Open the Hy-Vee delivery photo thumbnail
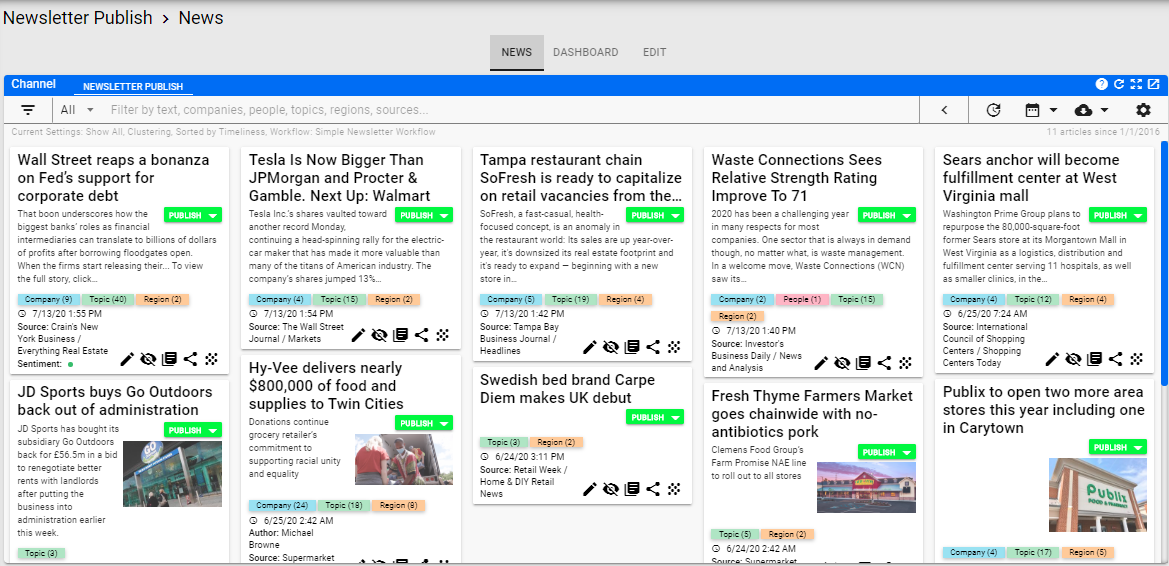Viewport: 1169px width, 566px height. click(403, 459)
